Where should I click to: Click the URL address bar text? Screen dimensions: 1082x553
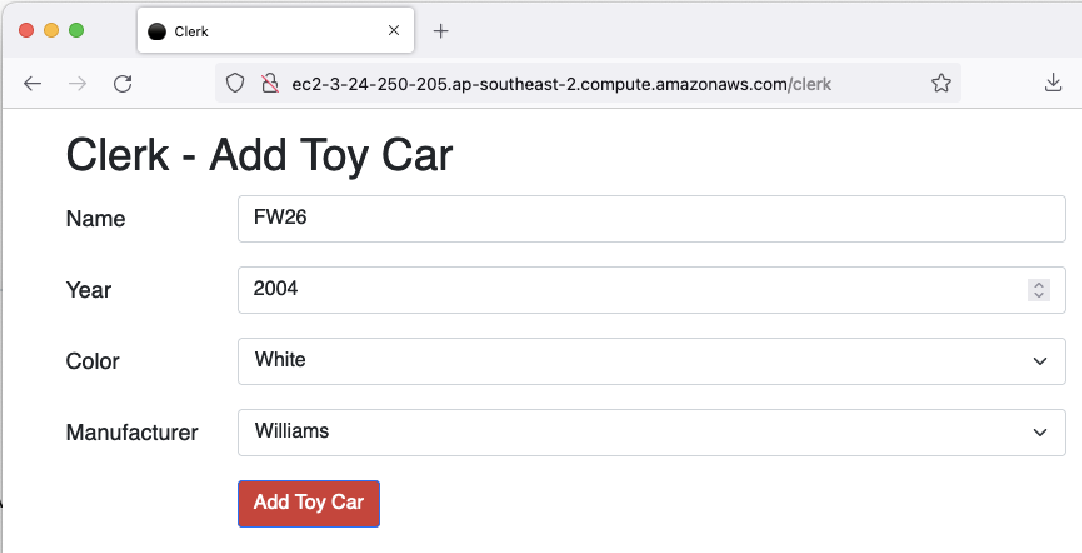click(562, 84)
